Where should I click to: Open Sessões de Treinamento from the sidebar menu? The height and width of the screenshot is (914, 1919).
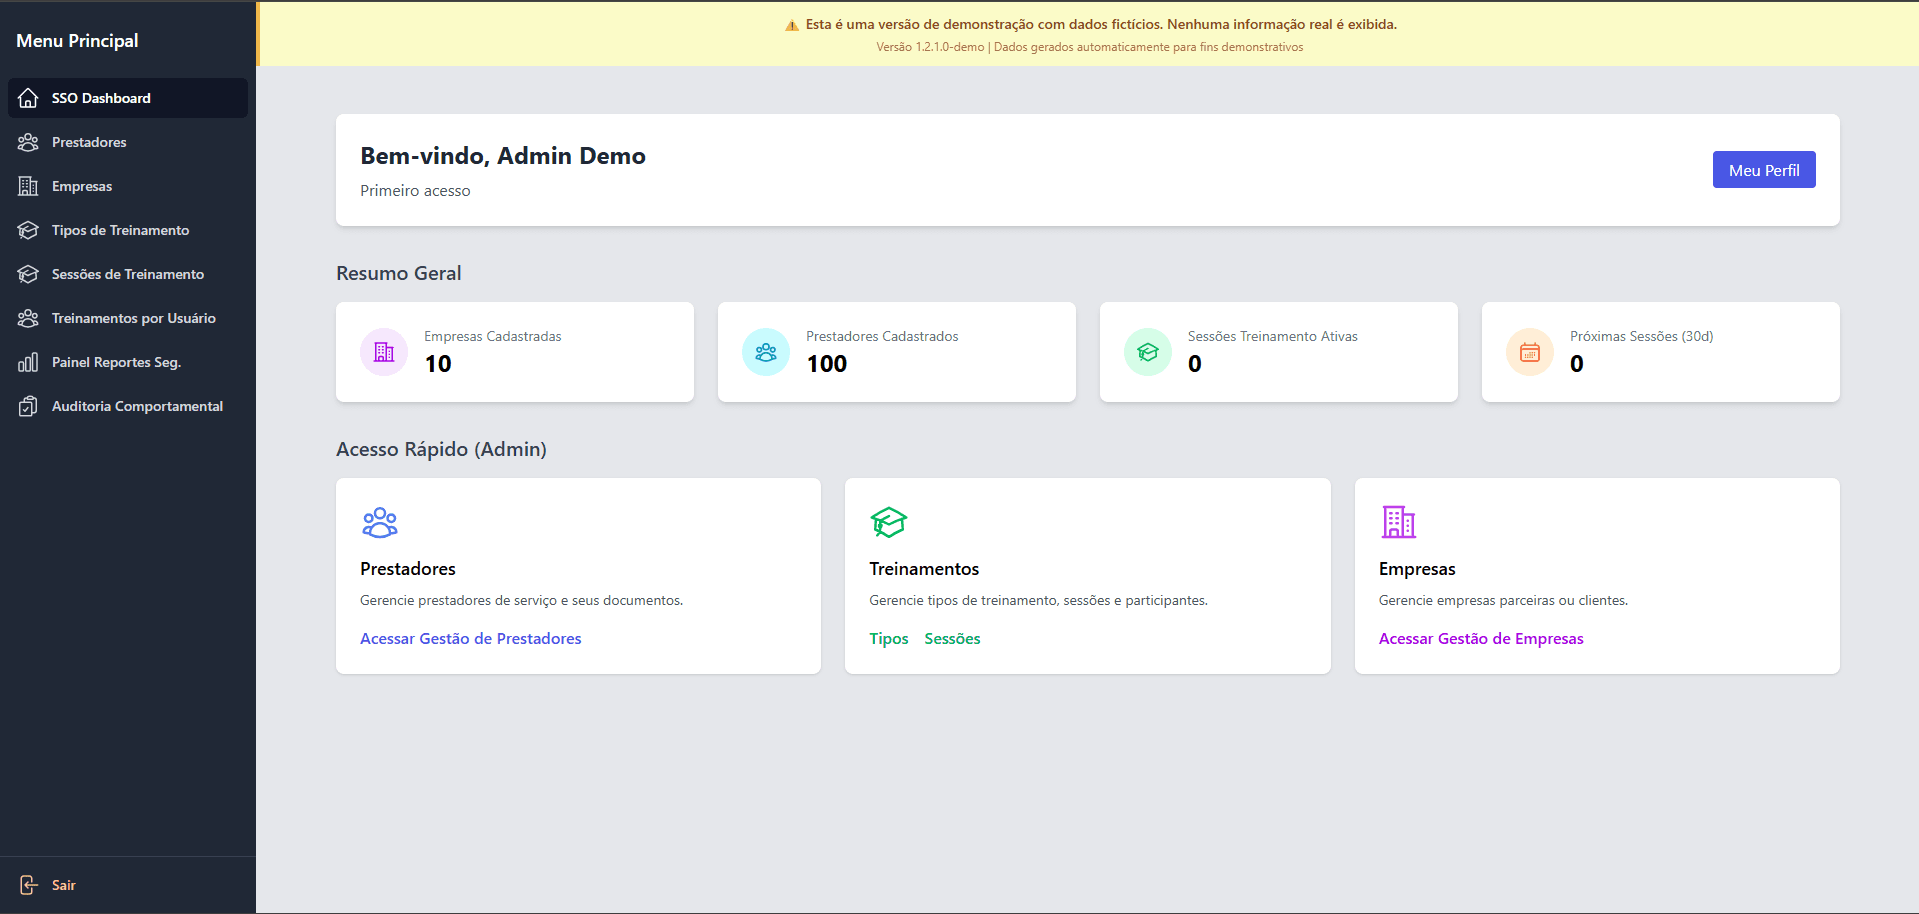click(127, 273)
